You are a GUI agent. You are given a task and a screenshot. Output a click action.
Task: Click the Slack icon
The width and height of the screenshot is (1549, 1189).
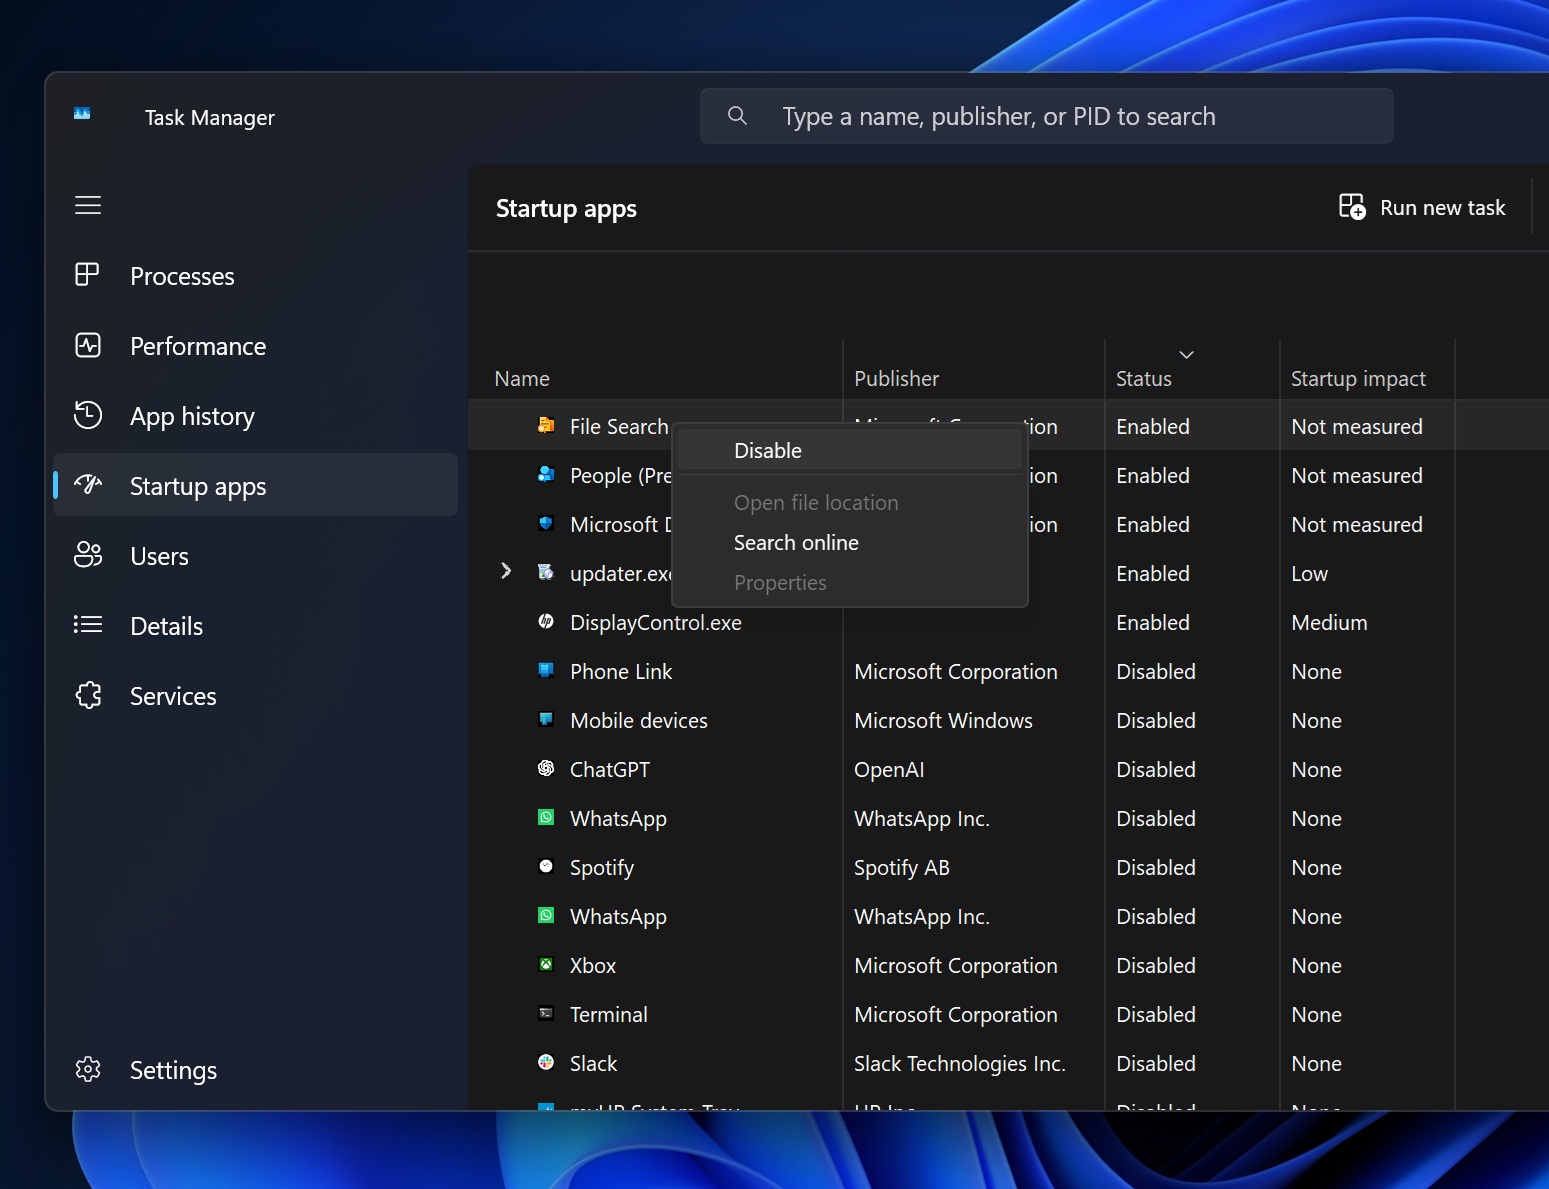point(546,1063)
